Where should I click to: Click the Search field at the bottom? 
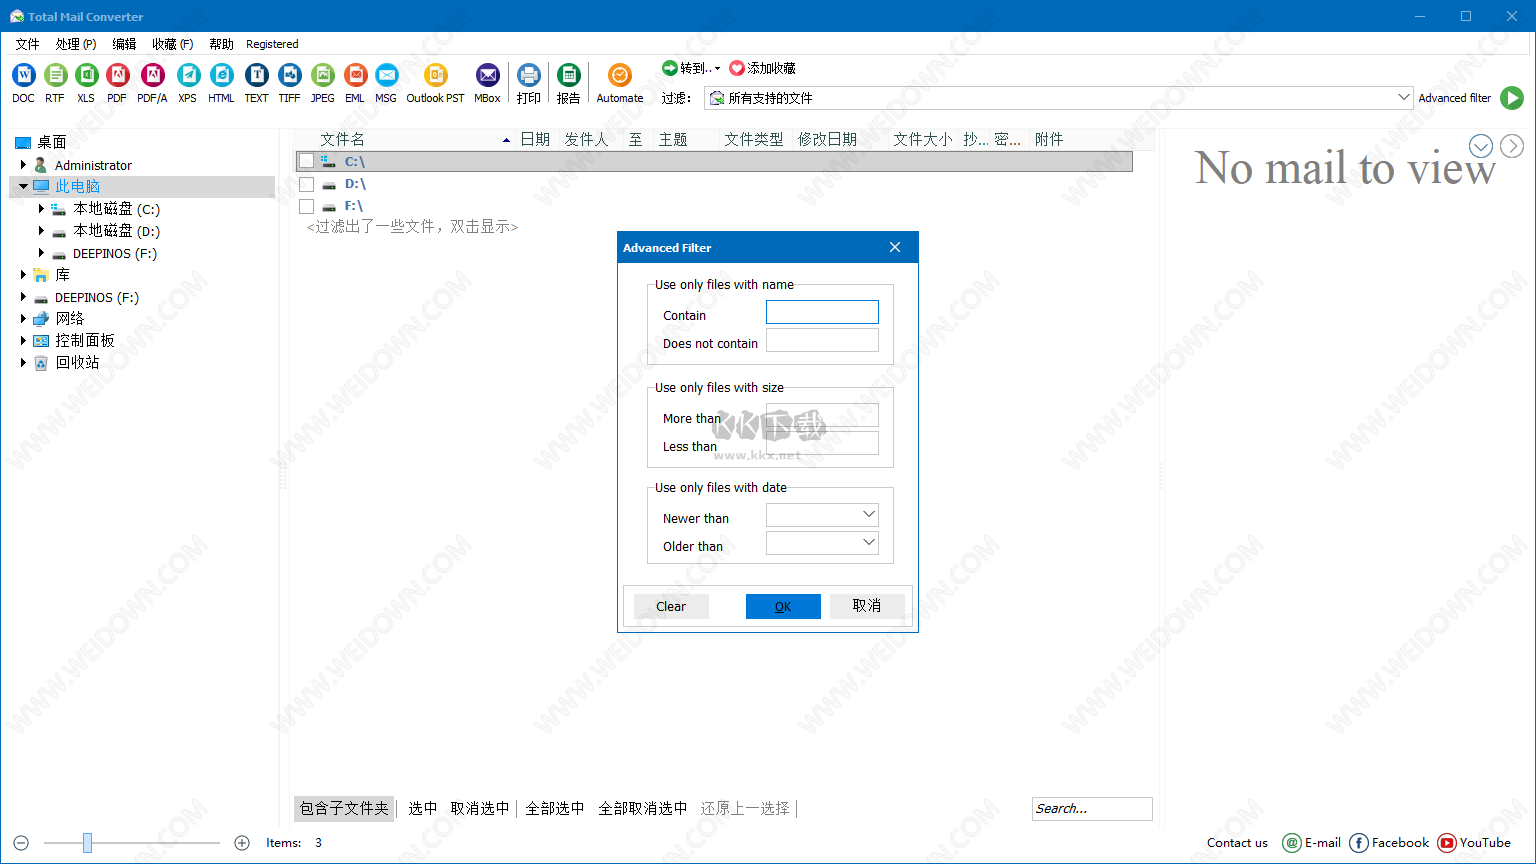(x=1091, y=808)
